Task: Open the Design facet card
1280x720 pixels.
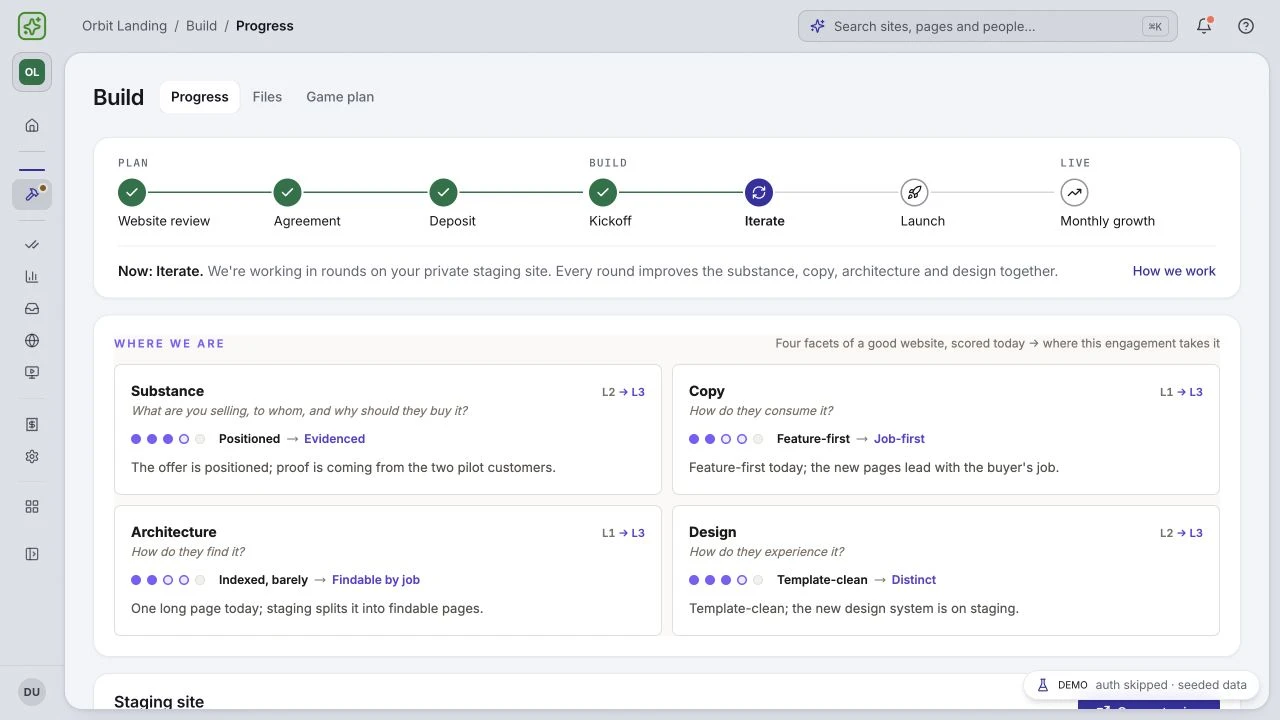Action: [946, 570]
